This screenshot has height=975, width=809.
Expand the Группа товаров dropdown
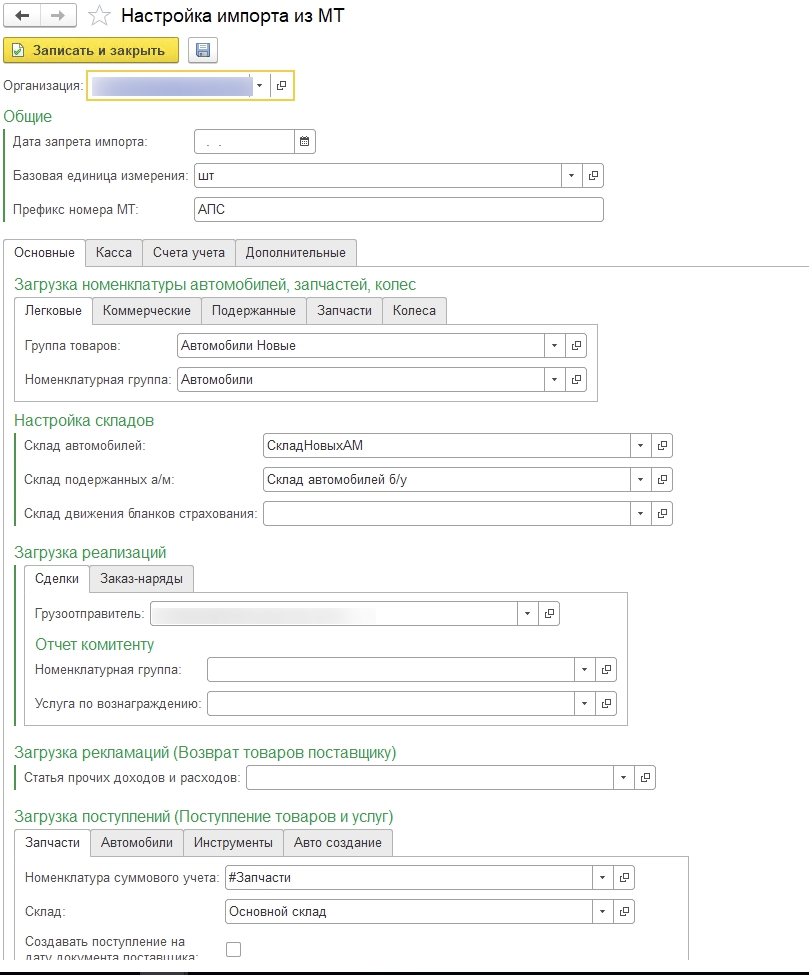pos(555,345)
